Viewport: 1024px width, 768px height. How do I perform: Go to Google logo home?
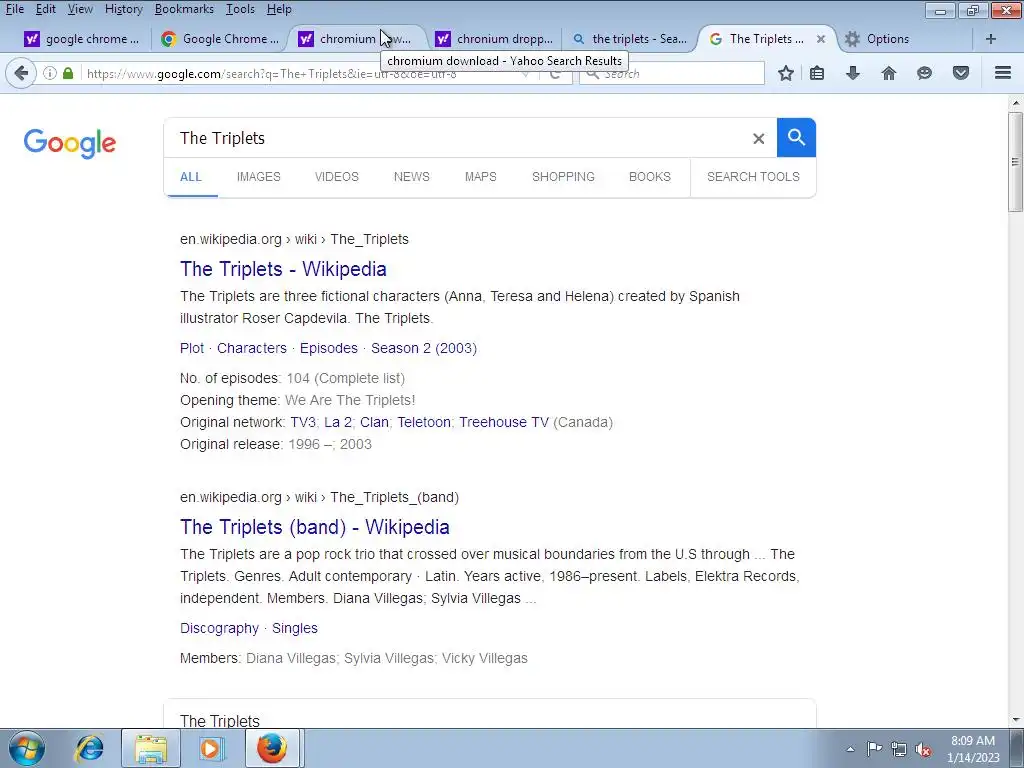pos(70,143)
